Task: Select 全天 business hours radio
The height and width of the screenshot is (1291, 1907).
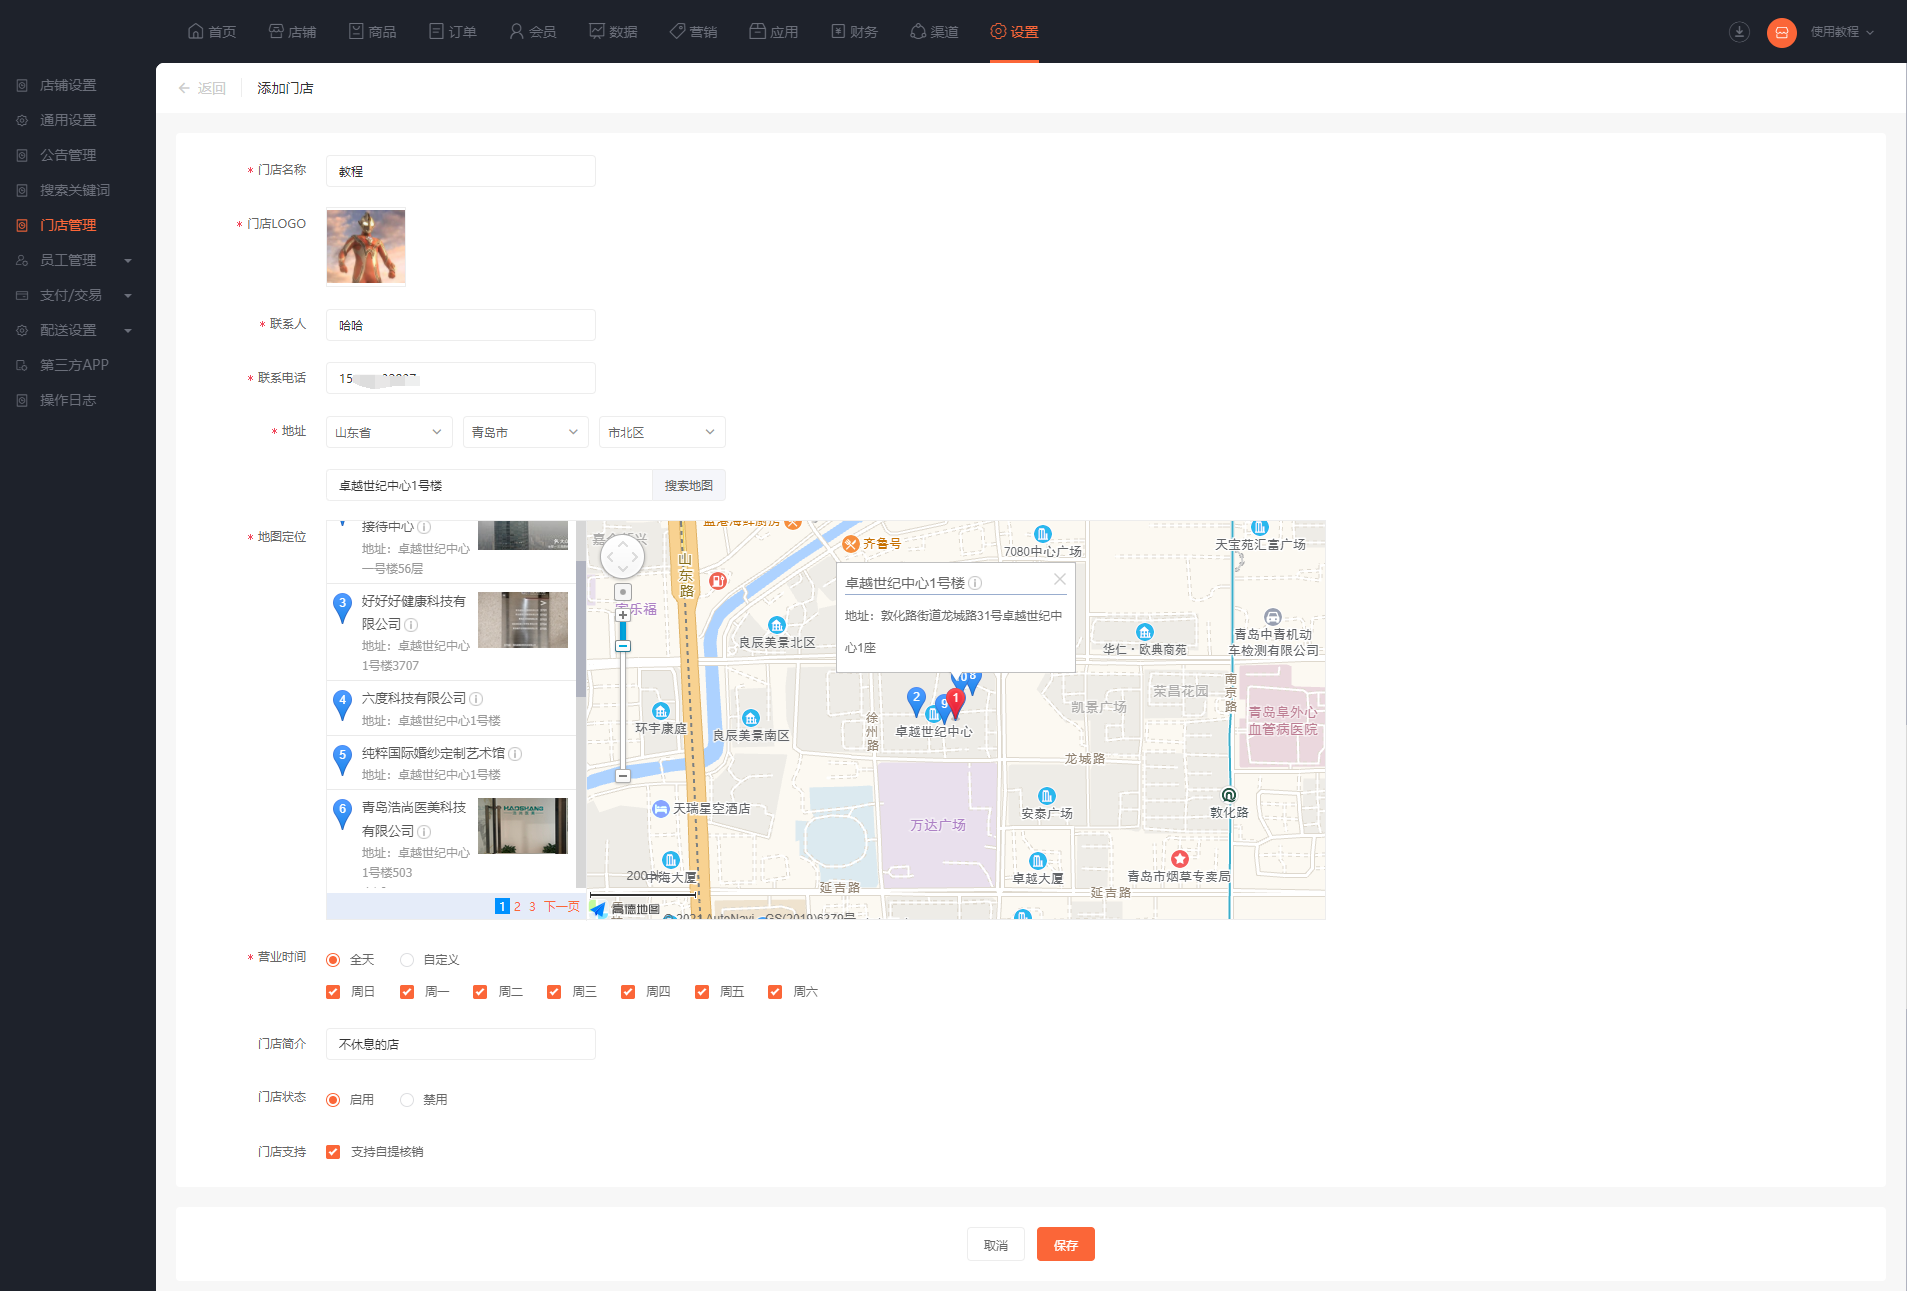Action: tap(333, 960)
